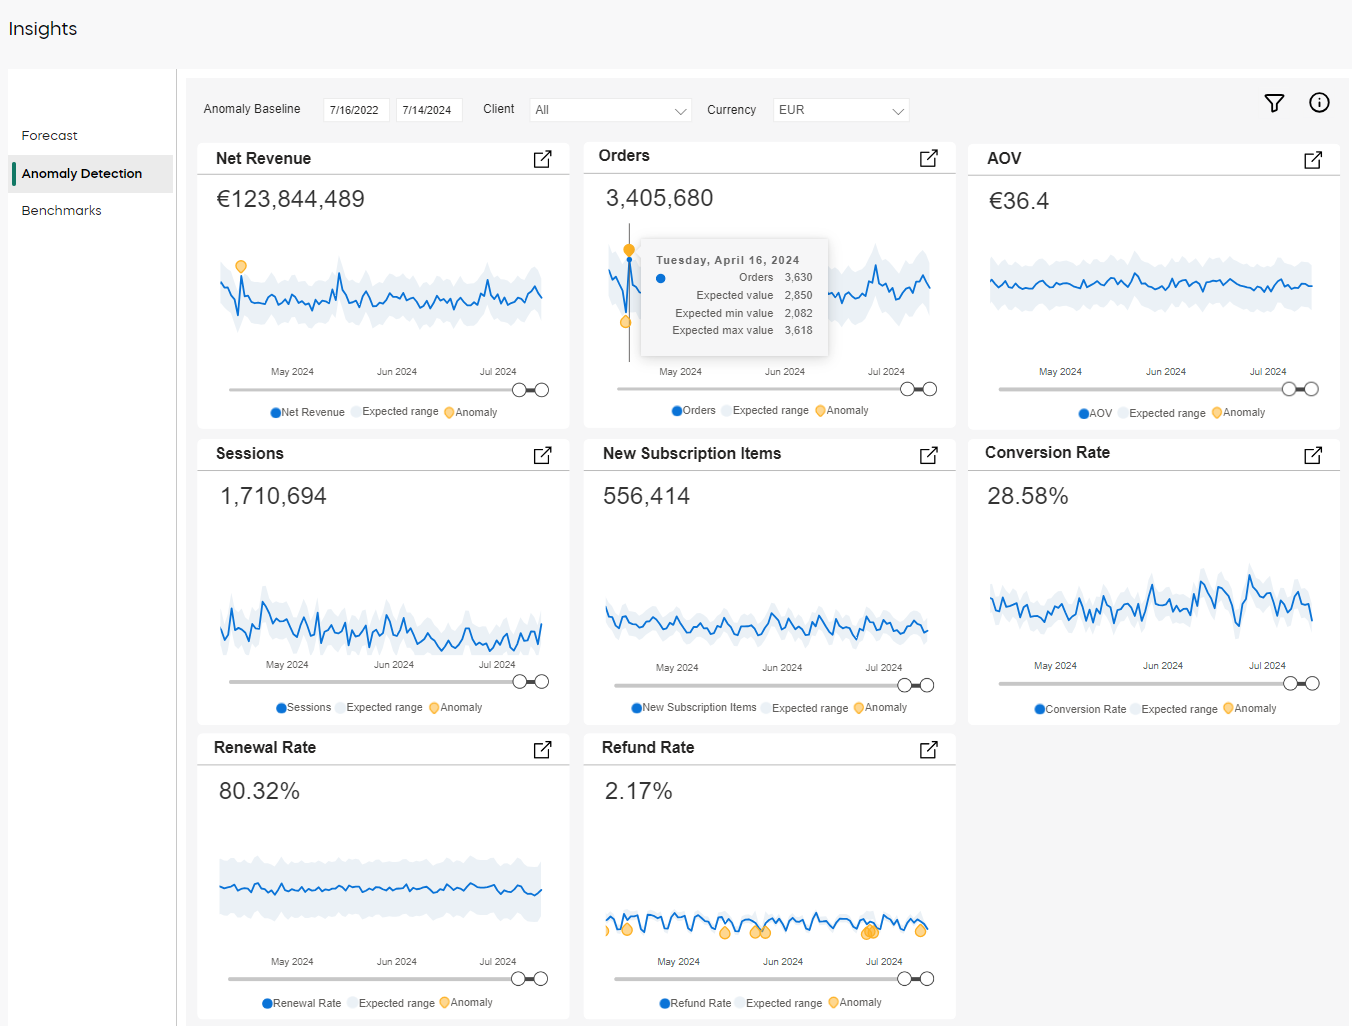The width and height of the screenshot is (1352, 1026).
Task: Toggle Anomaly legend in Net Revenue chart
Action: pyautogui.click(x=470, y=412)
